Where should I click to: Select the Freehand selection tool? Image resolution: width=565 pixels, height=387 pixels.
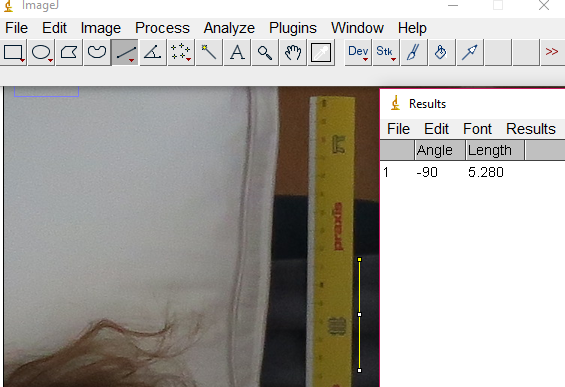(97, 53)
